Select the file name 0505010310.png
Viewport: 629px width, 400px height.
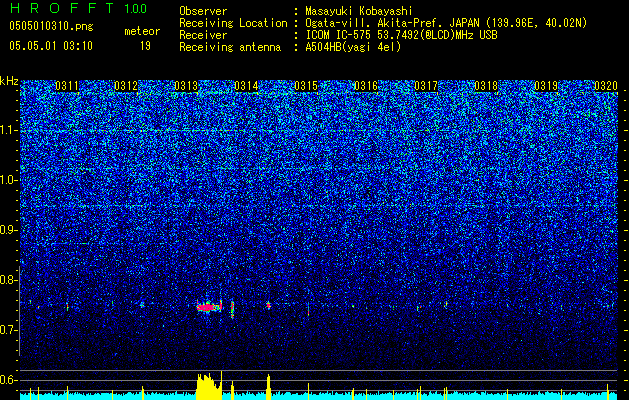click(x=51, y=26)
